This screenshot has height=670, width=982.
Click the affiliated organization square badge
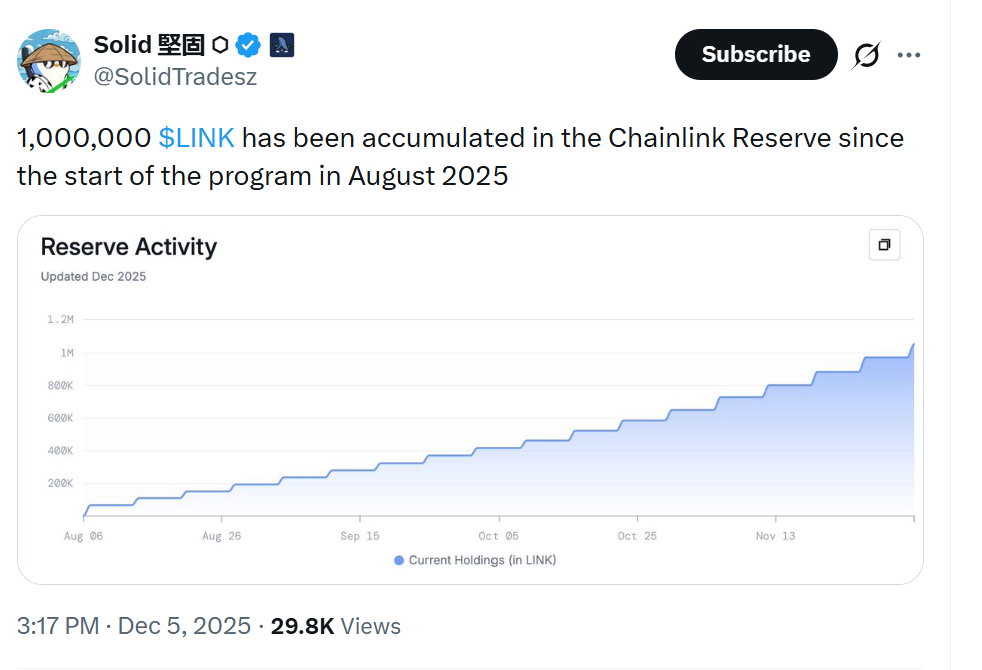coord(281,45)
